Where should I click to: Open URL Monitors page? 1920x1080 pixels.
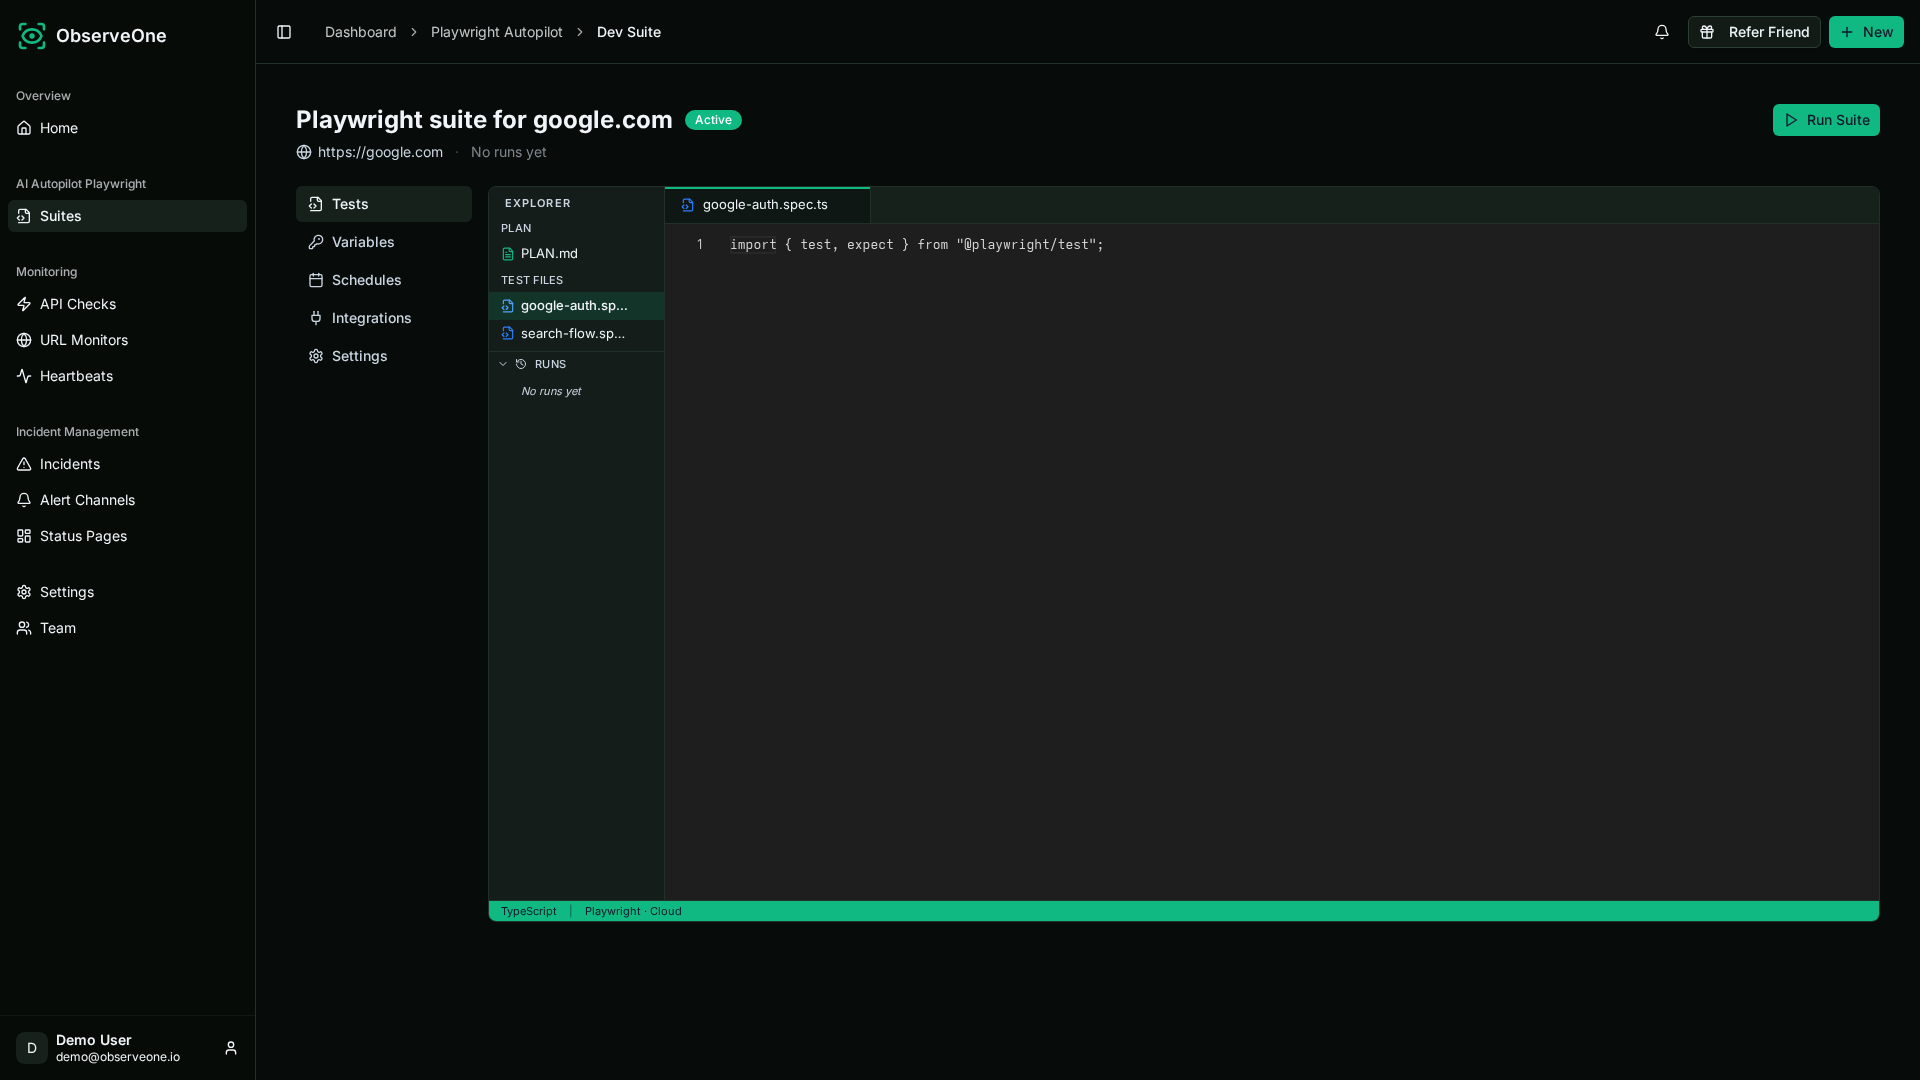127,340
